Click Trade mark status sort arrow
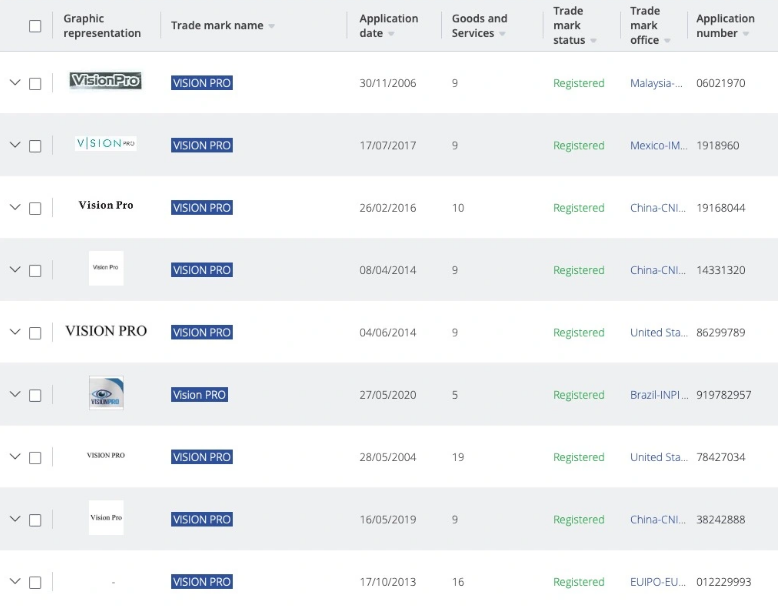 coord(593,41)
